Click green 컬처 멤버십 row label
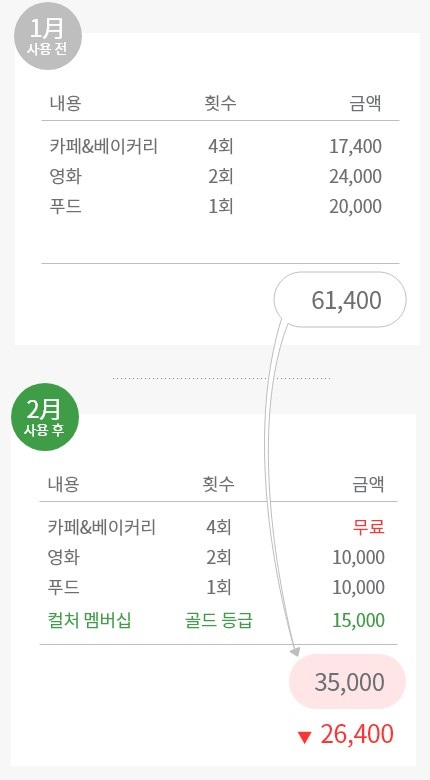430x780 pixels. [90, 620]
